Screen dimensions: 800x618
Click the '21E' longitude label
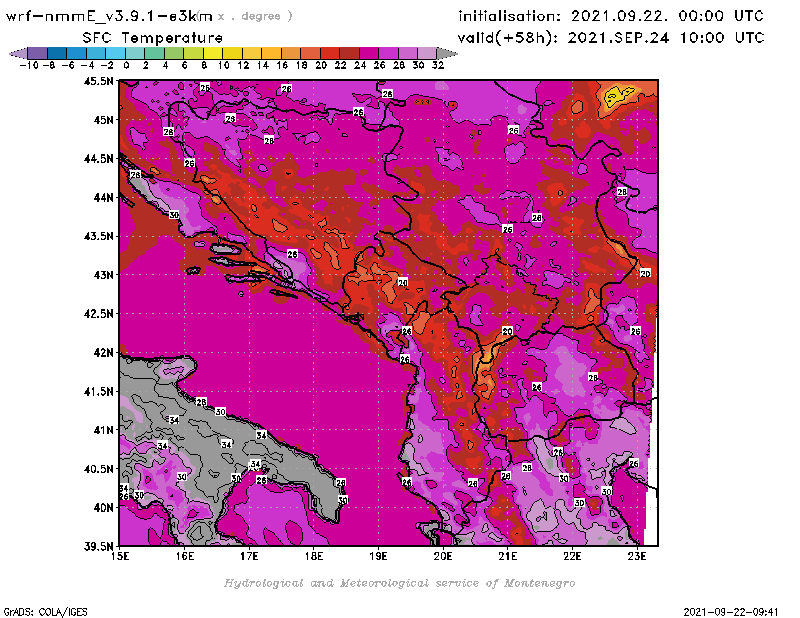[x=508, y=556]
